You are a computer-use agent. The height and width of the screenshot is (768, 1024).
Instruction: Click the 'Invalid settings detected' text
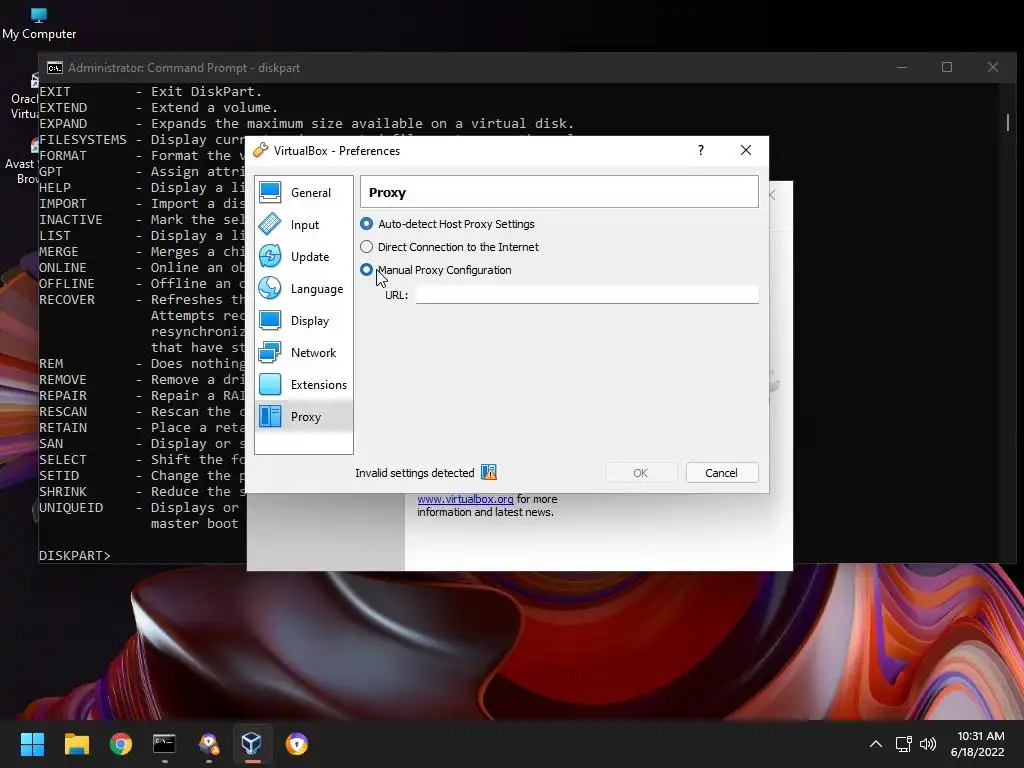(x=415, y=473)
